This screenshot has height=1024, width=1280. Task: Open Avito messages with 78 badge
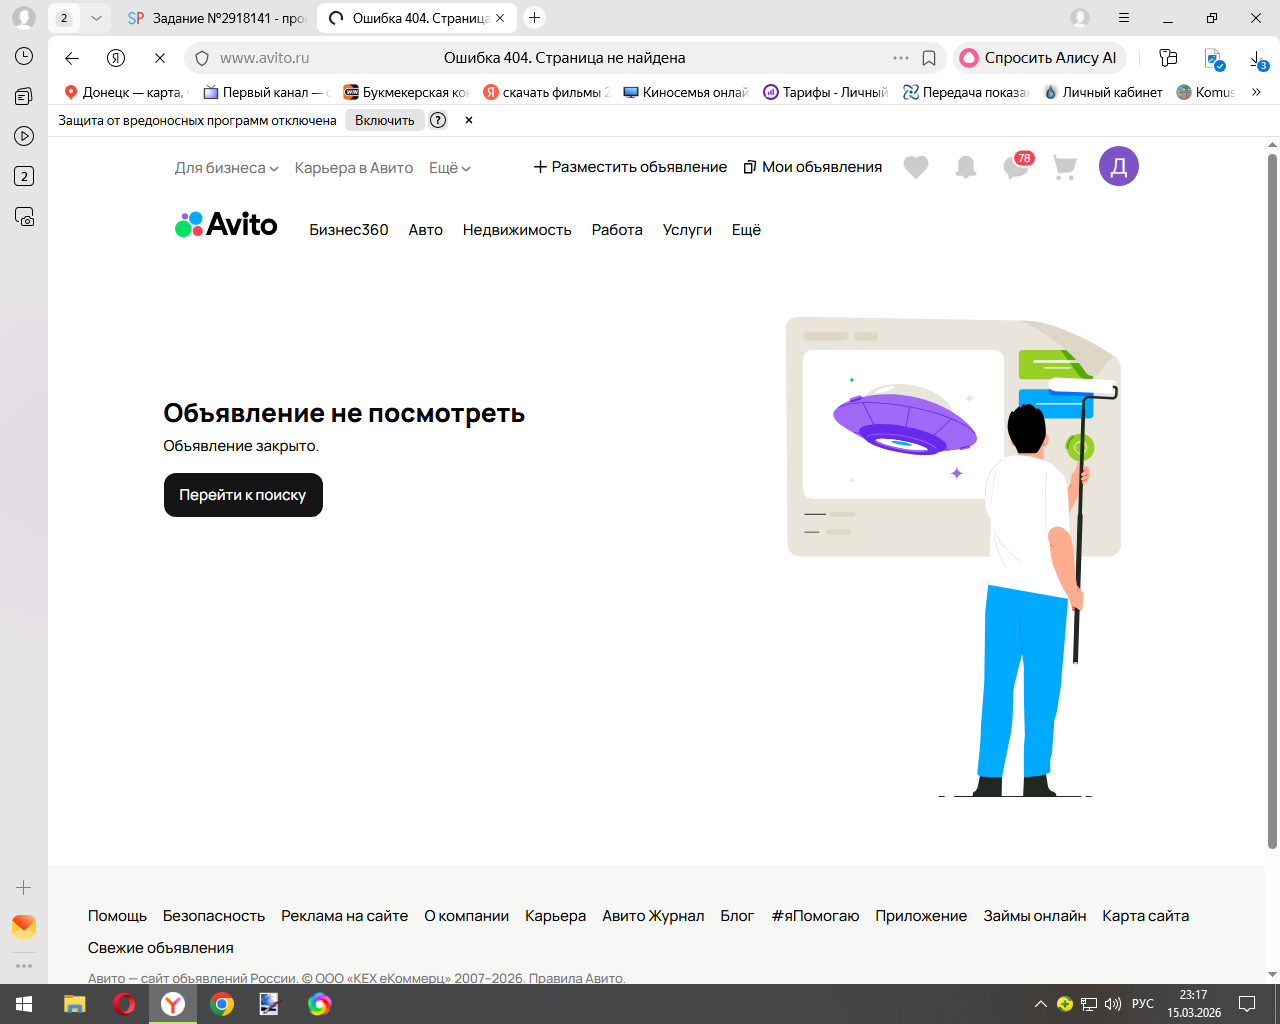tap(1017, 166)
